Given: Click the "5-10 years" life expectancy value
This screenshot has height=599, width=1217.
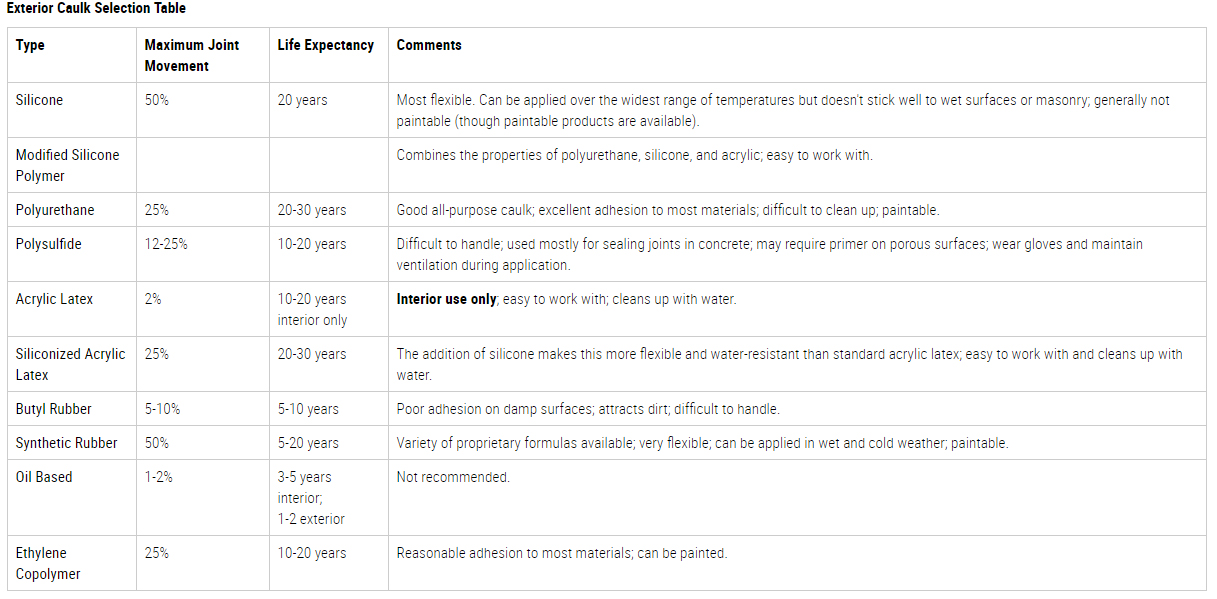Looking at the screenshot, I should 308,409.
